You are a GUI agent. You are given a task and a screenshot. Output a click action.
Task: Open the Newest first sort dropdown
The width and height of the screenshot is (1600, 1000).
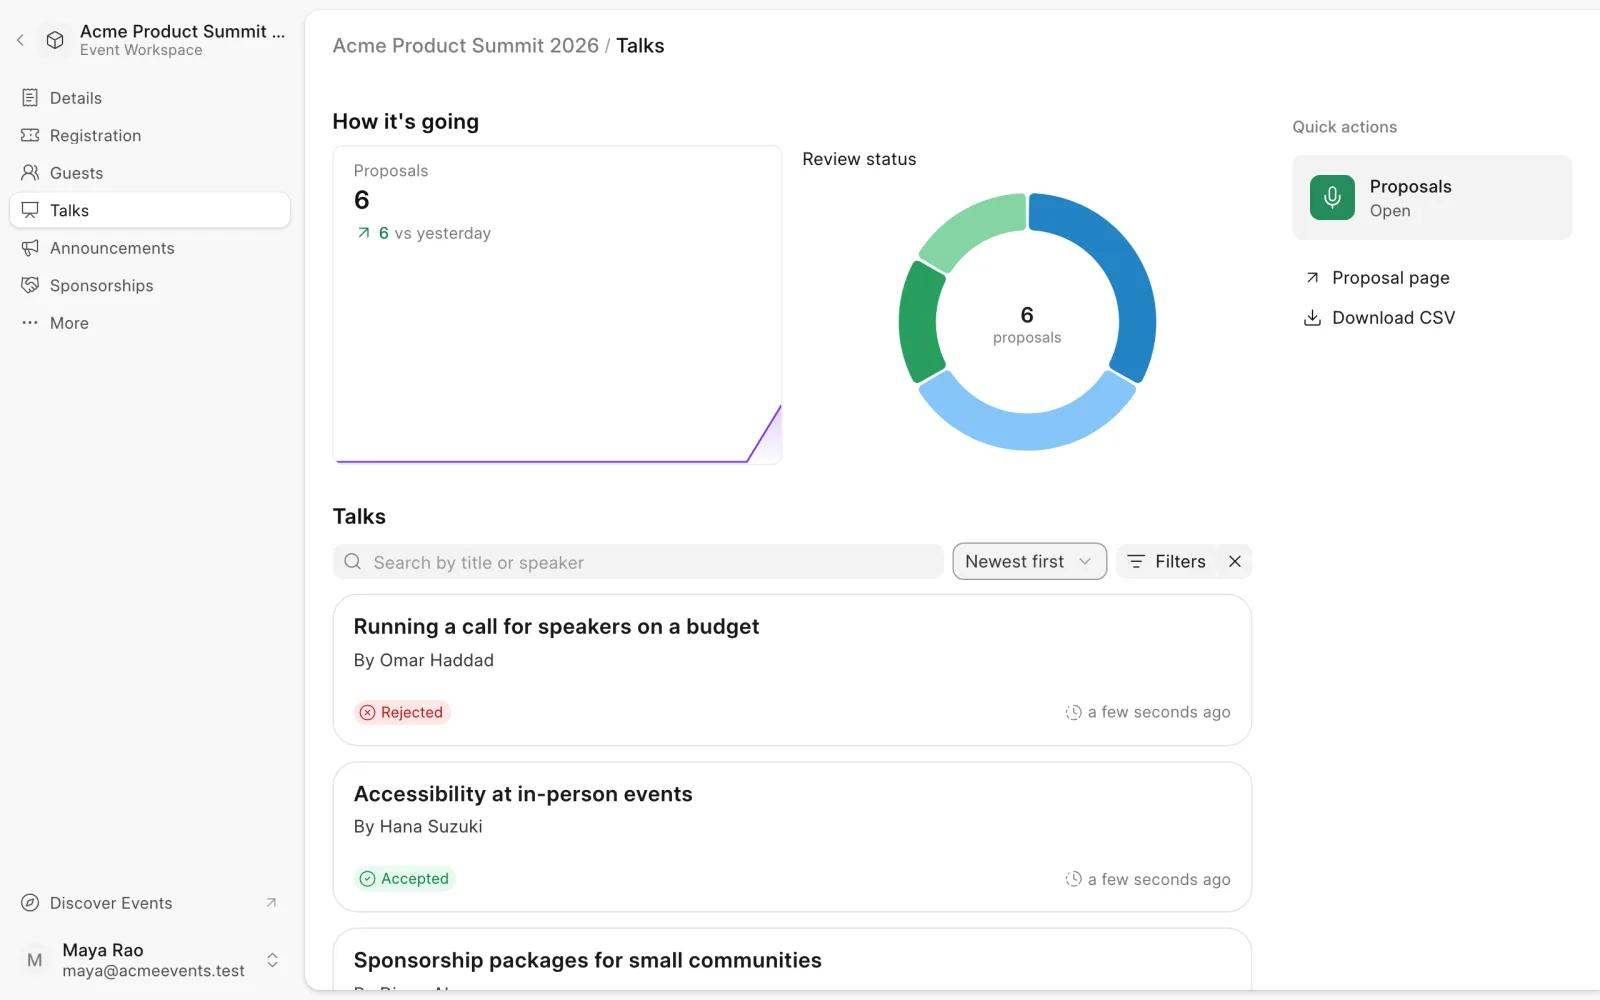[x=1029, y=562]
